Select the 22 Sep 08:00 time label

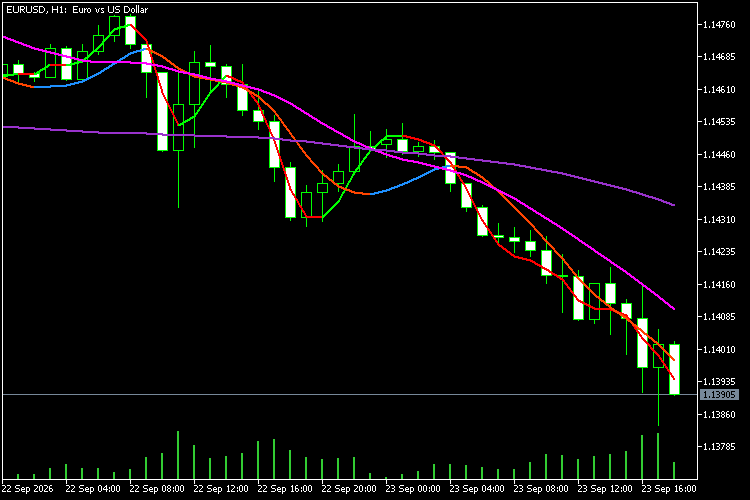tap(157, 489)
